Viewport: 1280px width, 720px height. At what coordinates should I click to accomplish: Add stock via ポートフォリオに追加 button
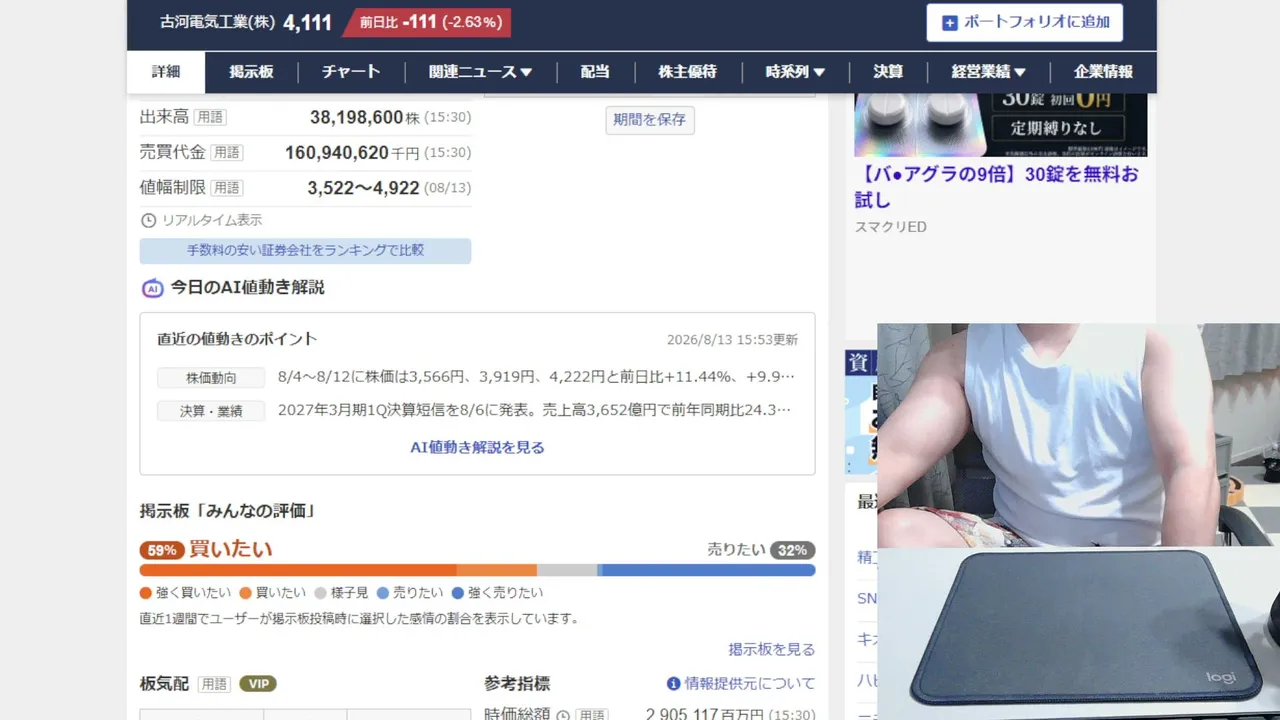pos(1025,22)
